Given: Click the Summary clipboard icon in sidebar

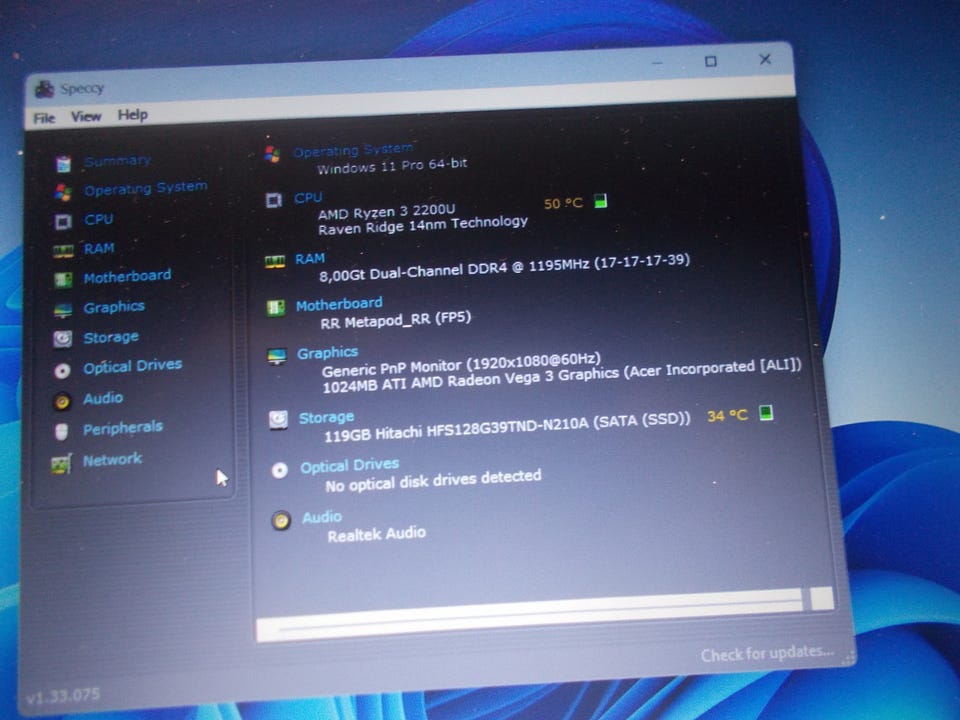Looking at the screenshot, I should click(63, 164).
